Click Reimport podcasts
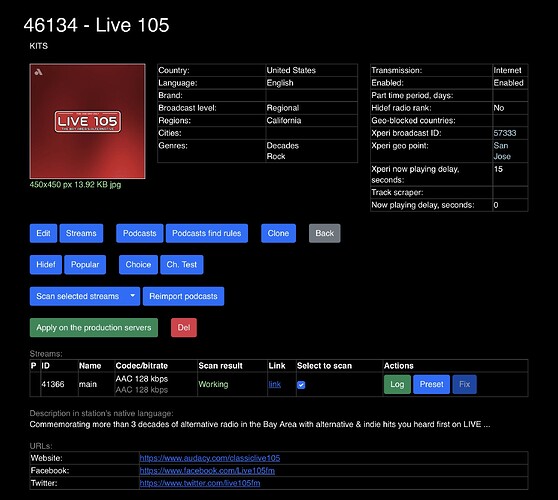Screen dimensions: 558x500 (183, 296)
